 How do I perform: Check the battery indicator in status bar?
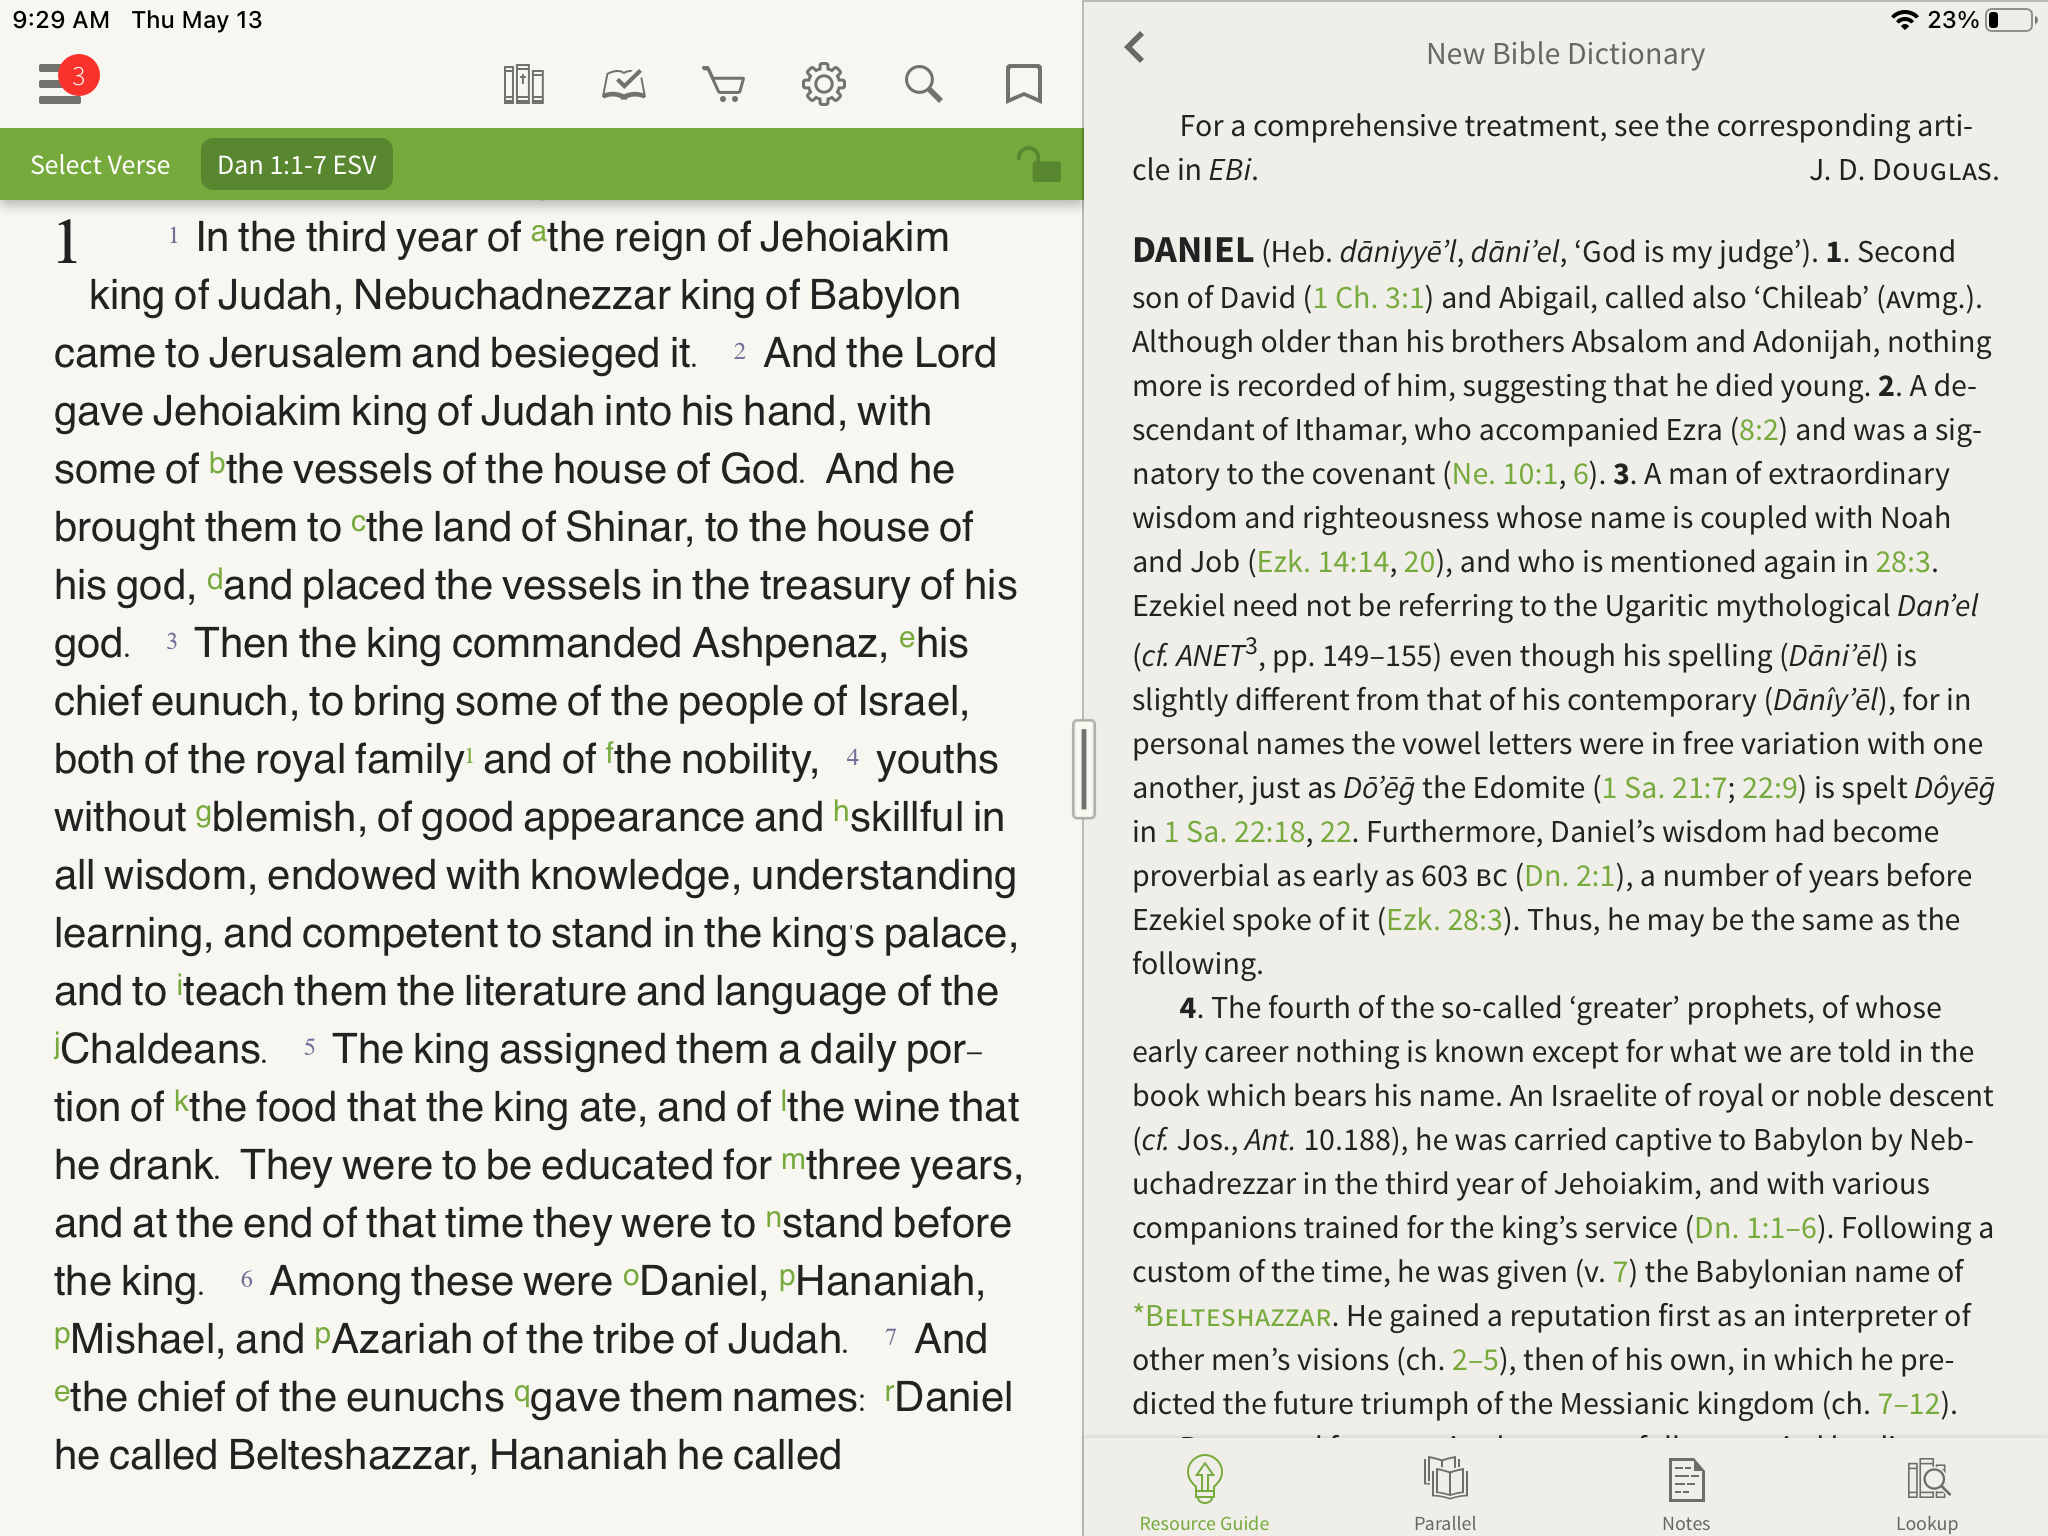tap(2012, 20)
